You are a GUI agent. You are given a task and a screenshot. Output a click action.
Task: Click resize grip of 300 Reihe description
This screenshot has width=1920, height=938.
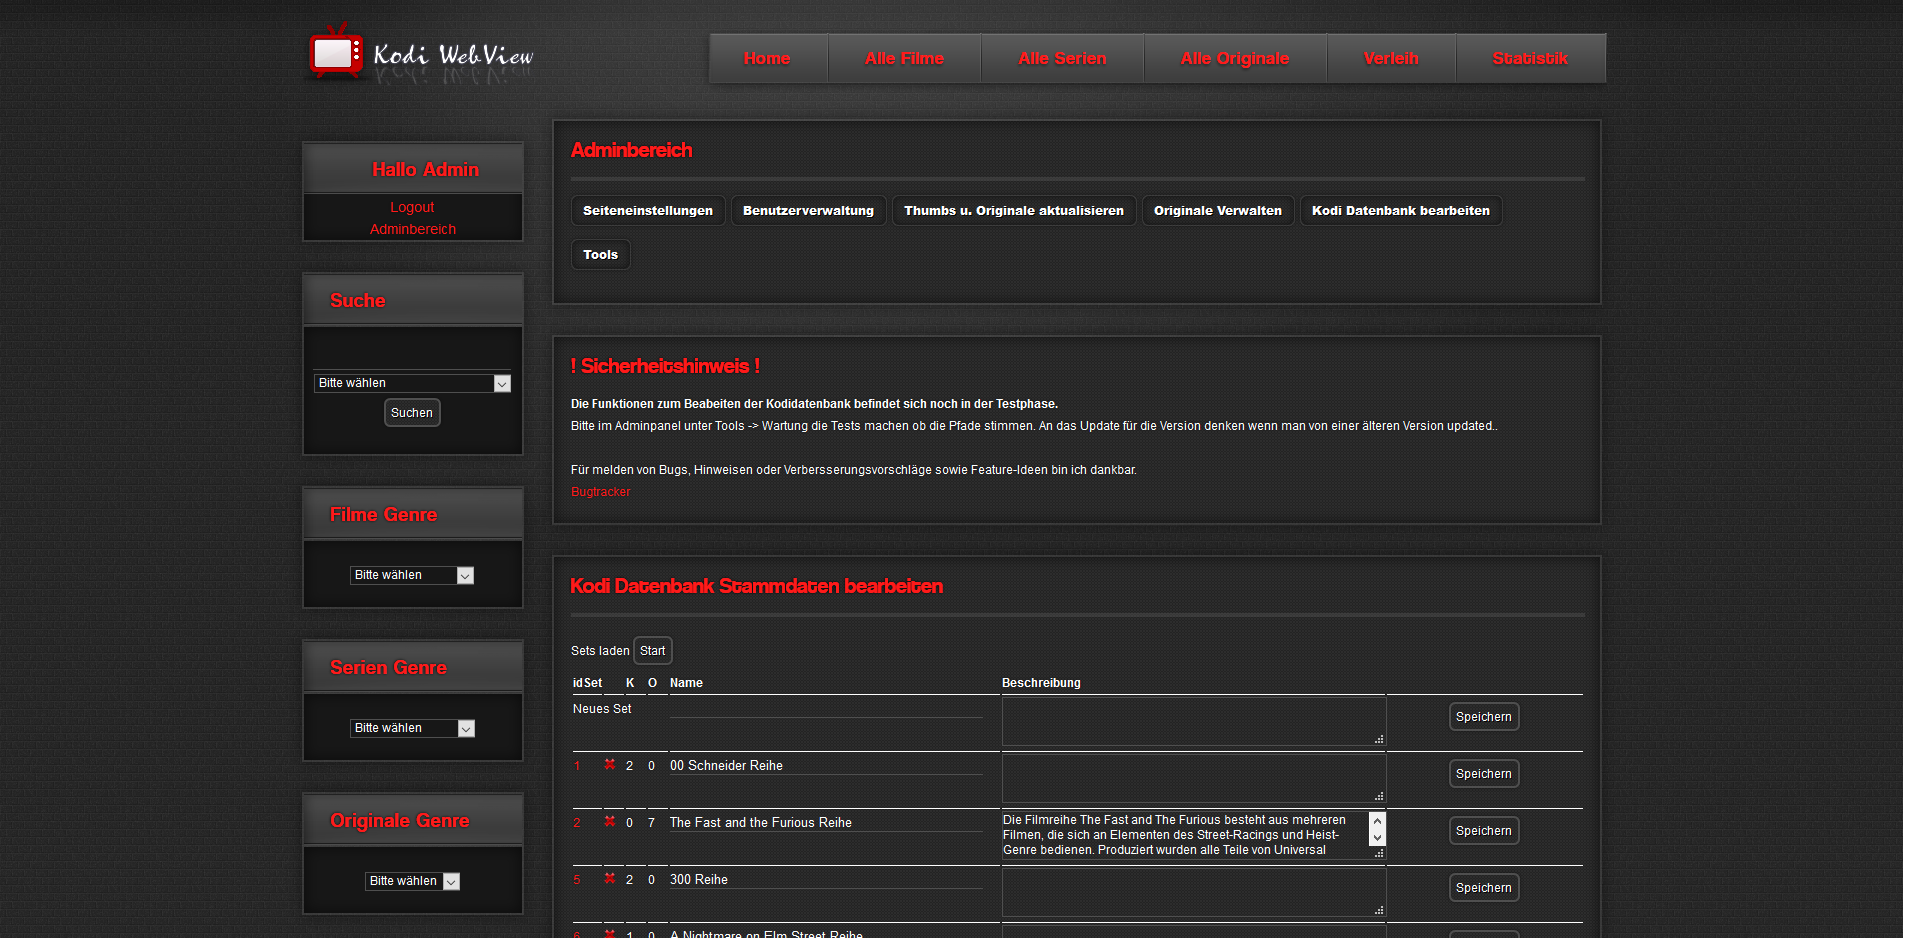click(x=1379, y=910)
